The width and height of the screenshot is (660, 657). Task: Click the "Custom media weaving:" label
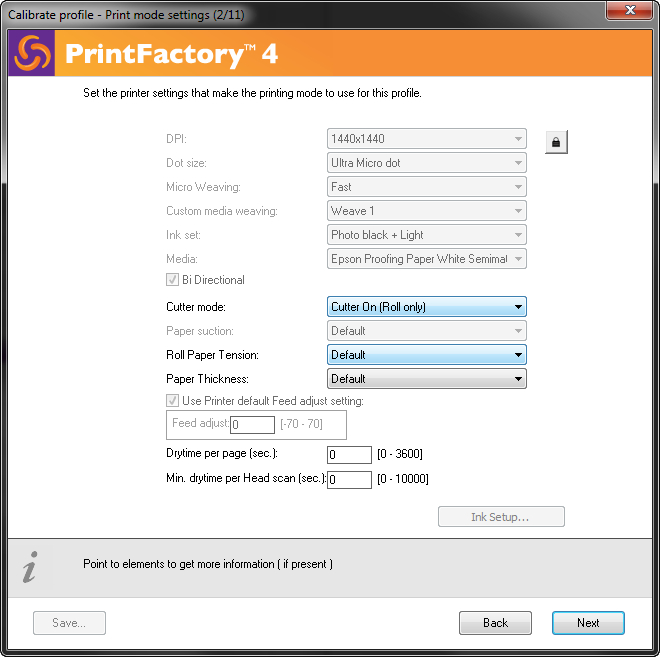point(222,211)
